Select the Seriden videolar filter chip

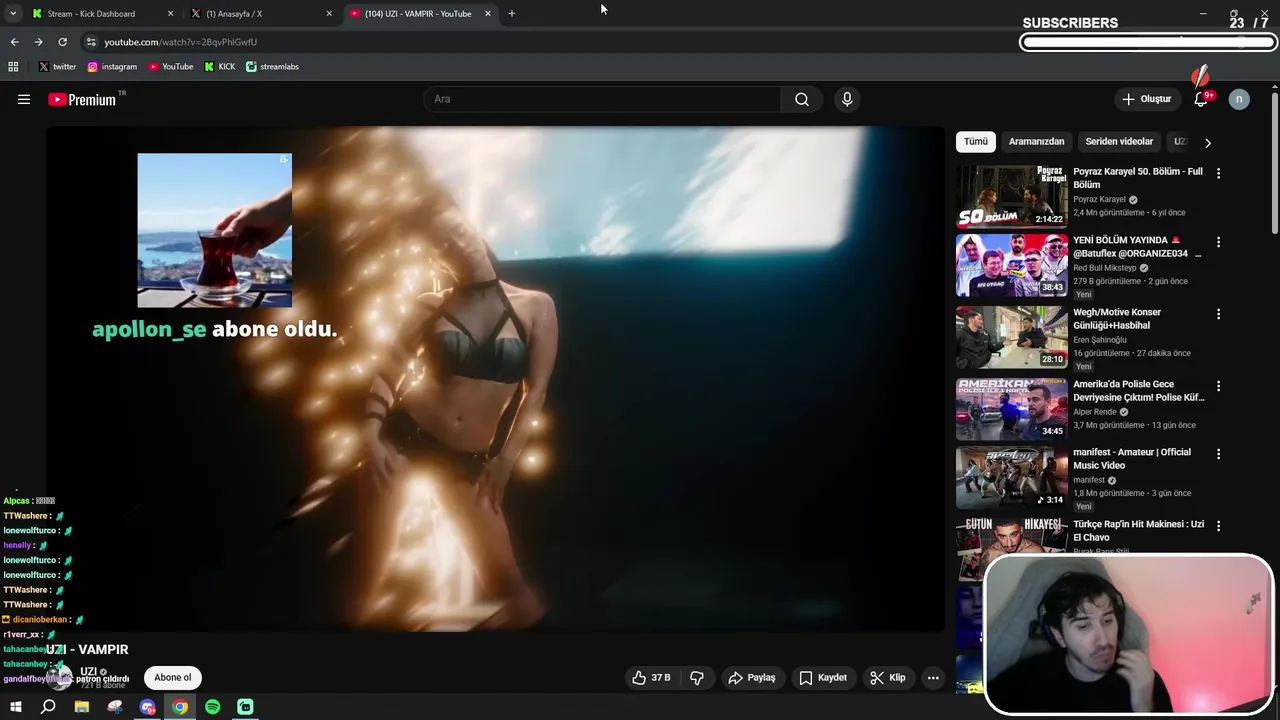click(1119, 142)
